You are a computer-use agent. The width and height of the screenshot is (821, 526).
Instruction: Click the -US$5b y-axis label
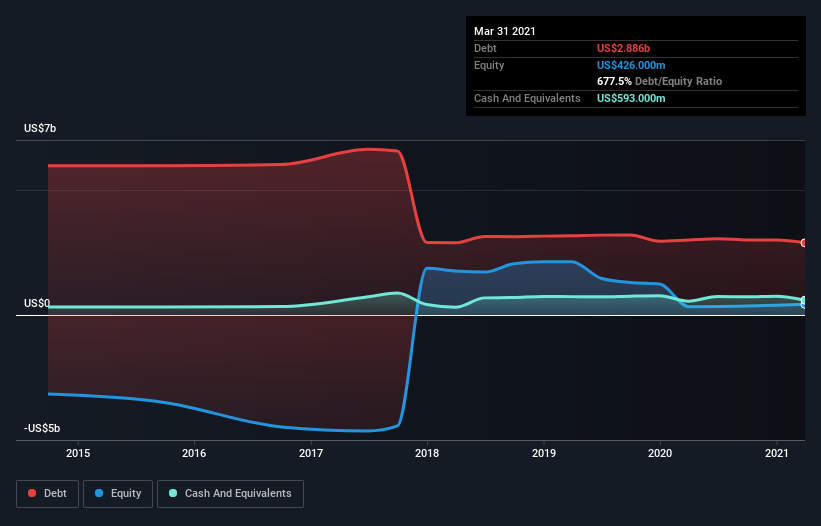(42, 429)
